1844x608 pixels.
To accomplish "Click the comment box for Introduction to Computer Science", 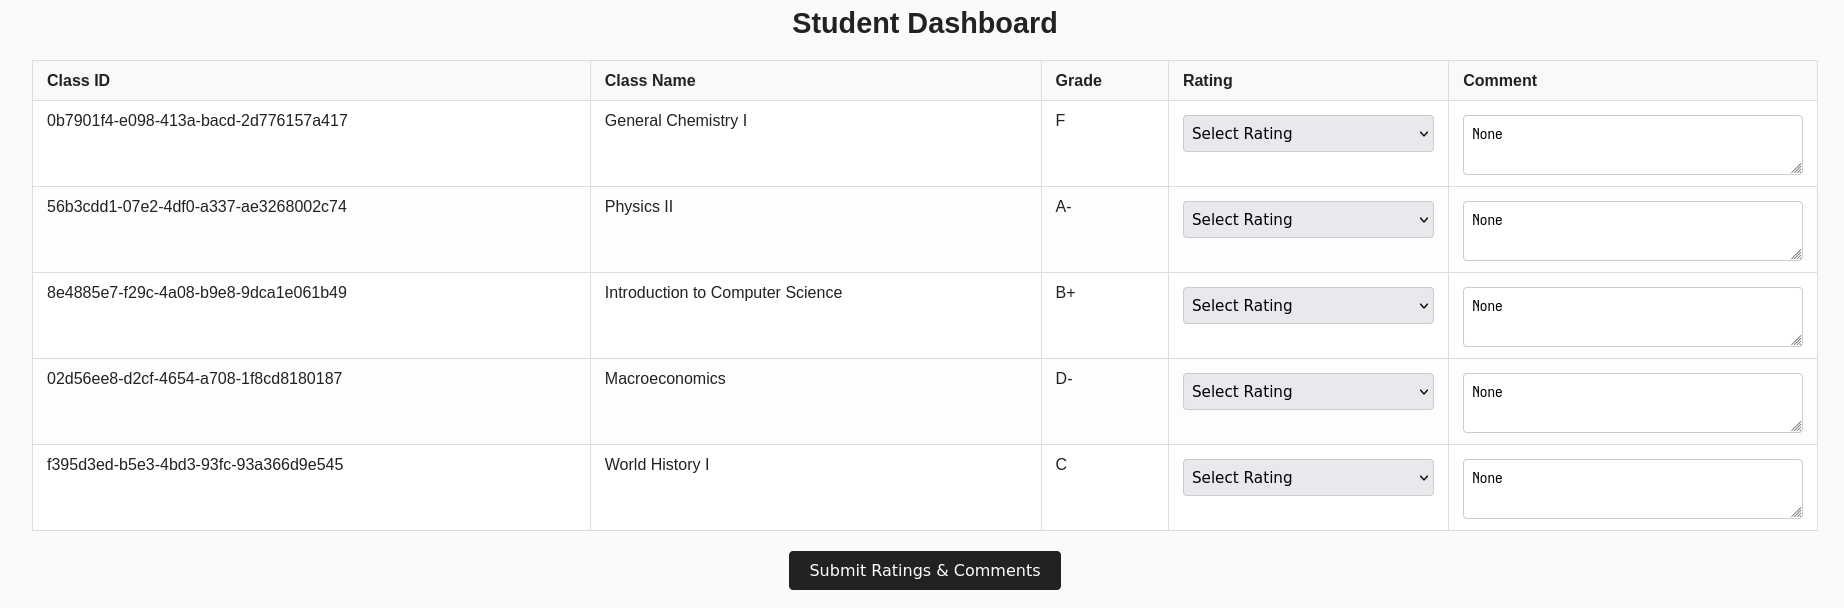I will (x=1632, y=316).
